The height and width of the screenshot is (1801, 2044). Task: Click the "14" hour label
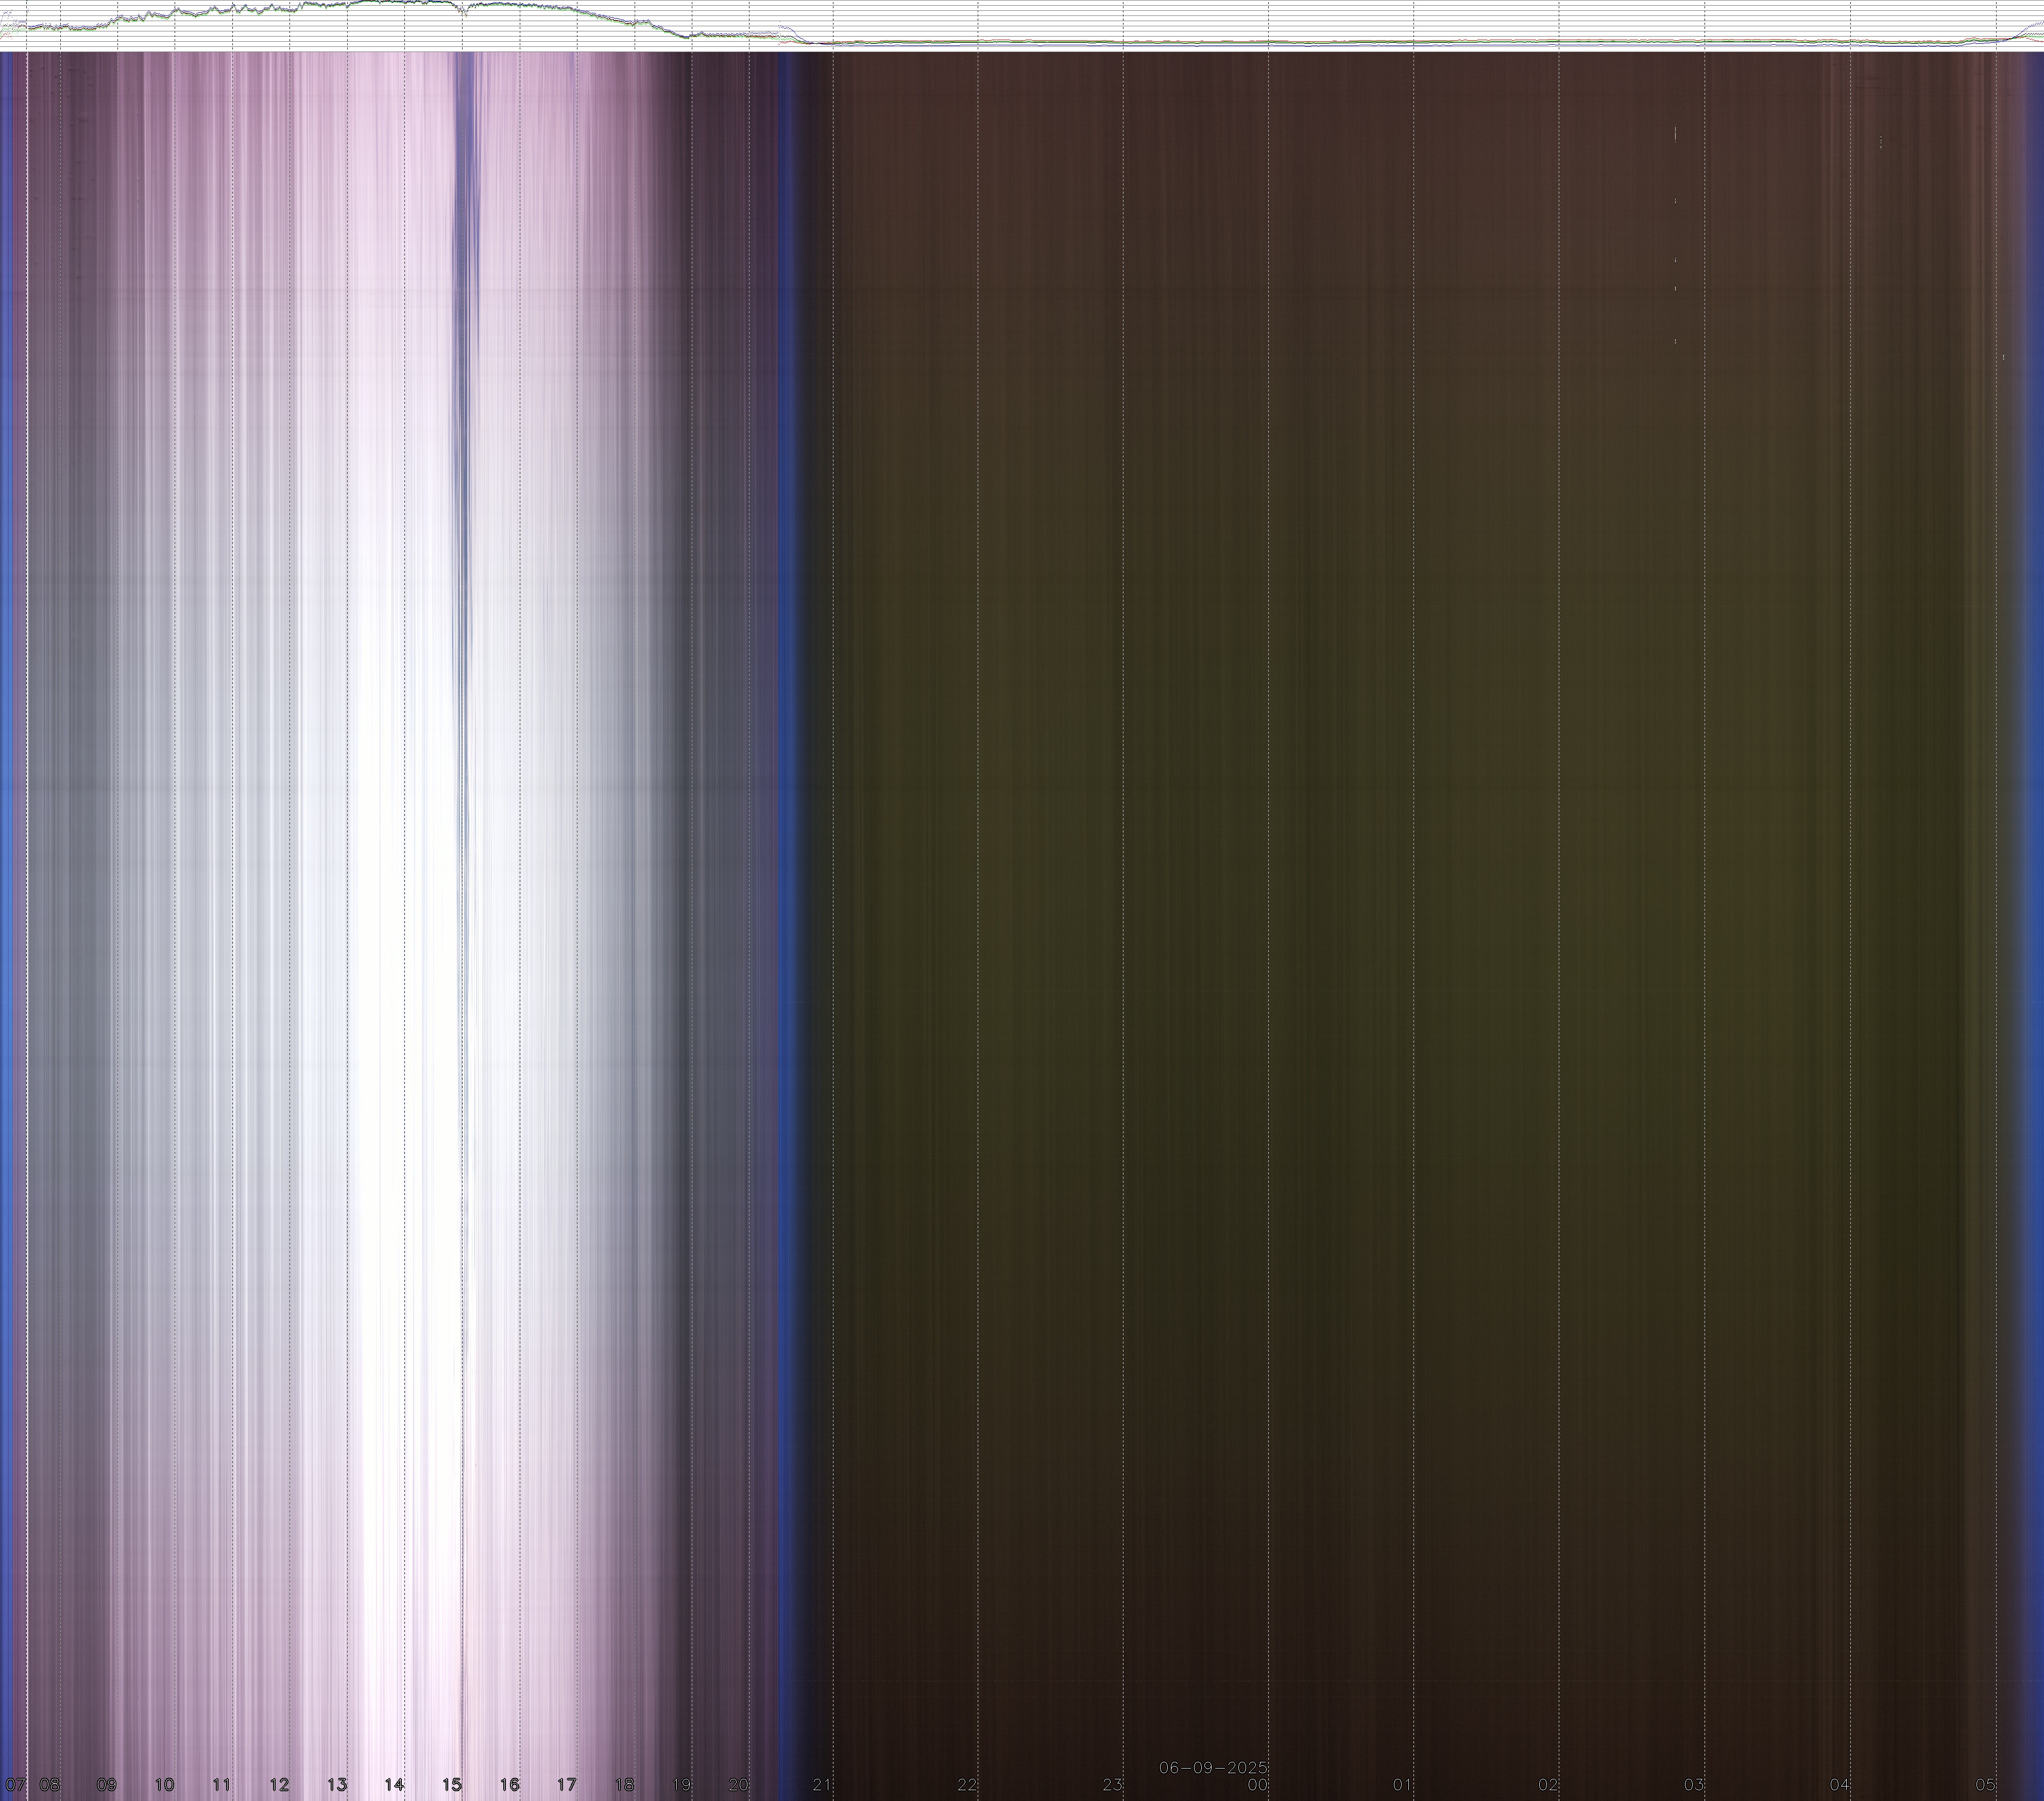(394, 1784)
